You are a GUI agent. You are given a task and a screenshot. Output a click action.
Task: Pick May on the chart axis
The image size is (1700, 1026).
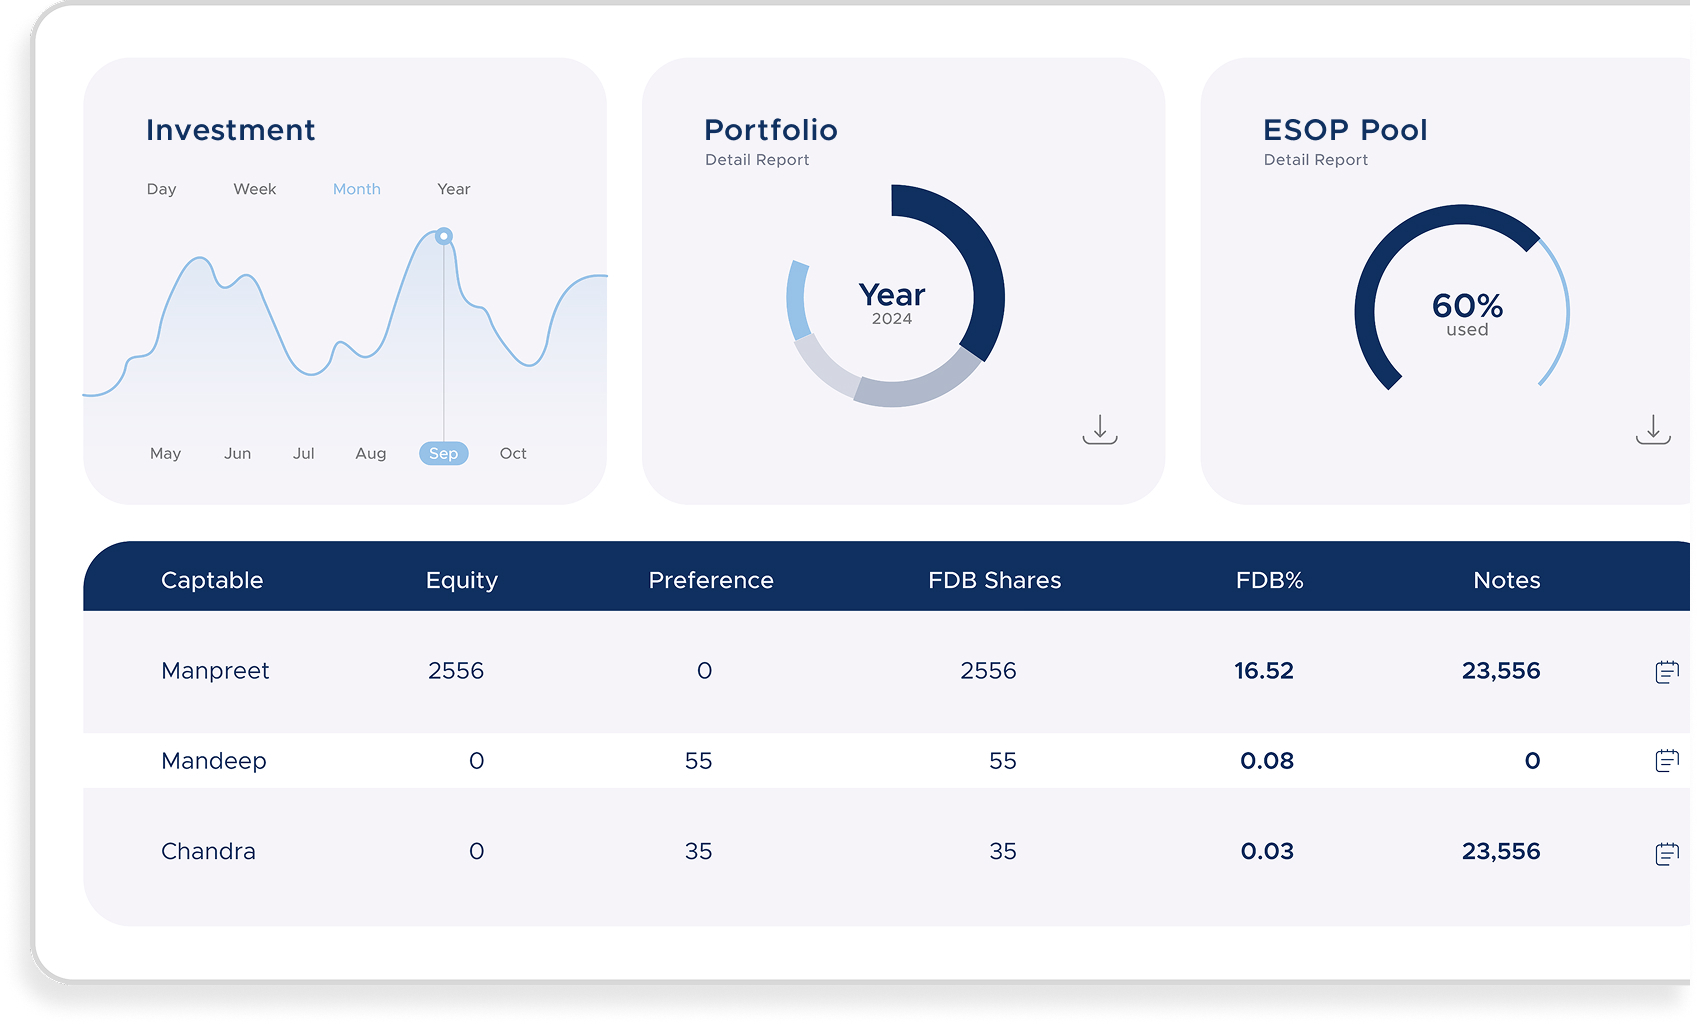tap(165, 454)
